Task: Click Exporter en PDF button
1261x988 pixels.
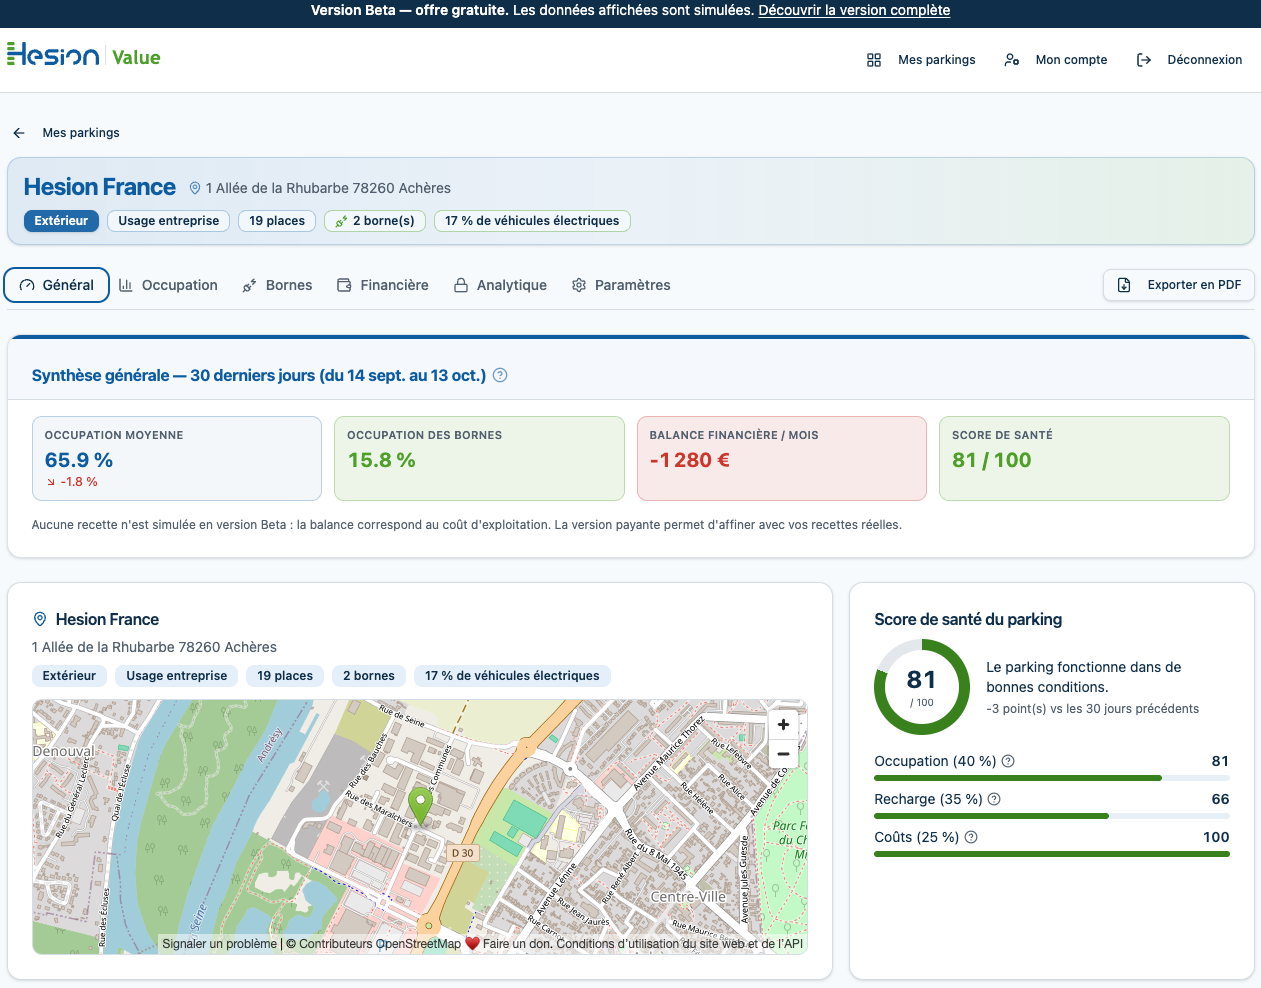Action: pos(1178,285)
